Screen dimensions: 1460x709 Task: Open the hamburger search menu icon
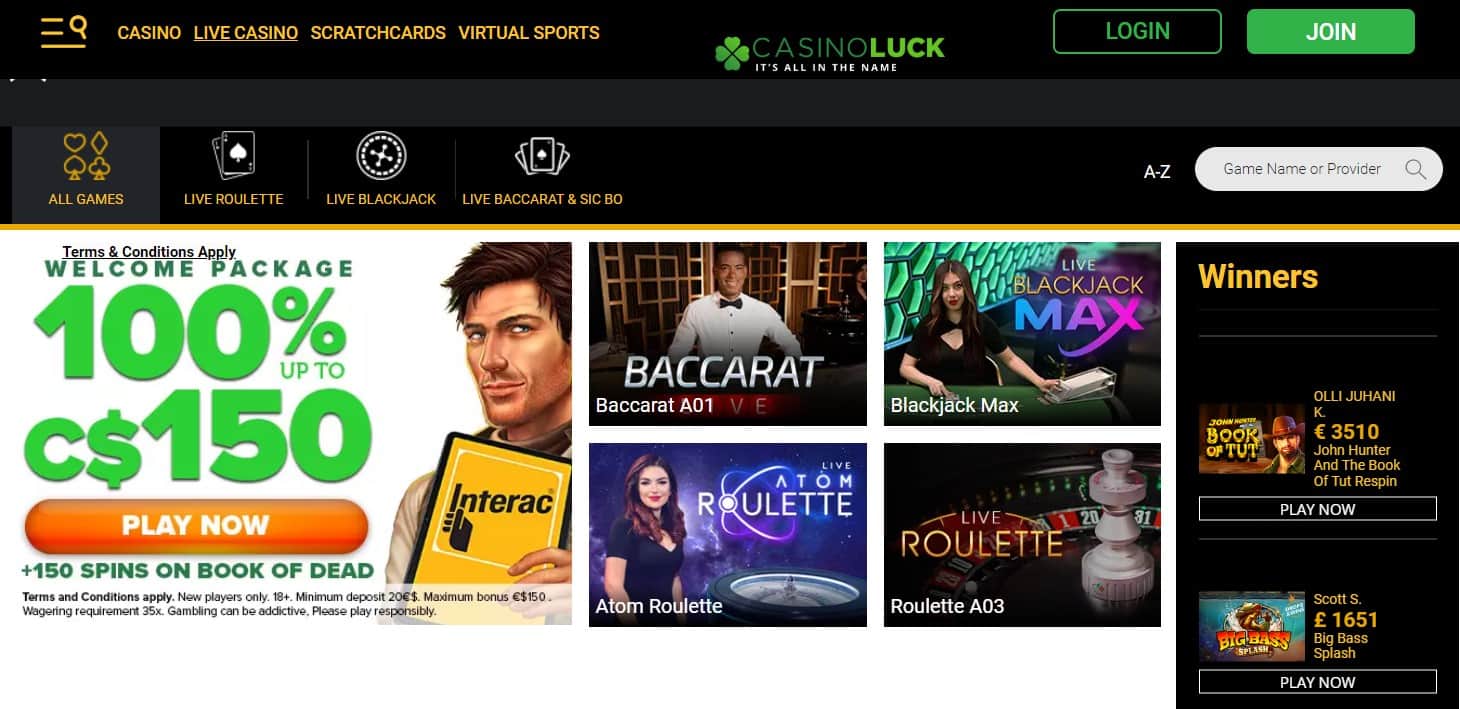63,32
